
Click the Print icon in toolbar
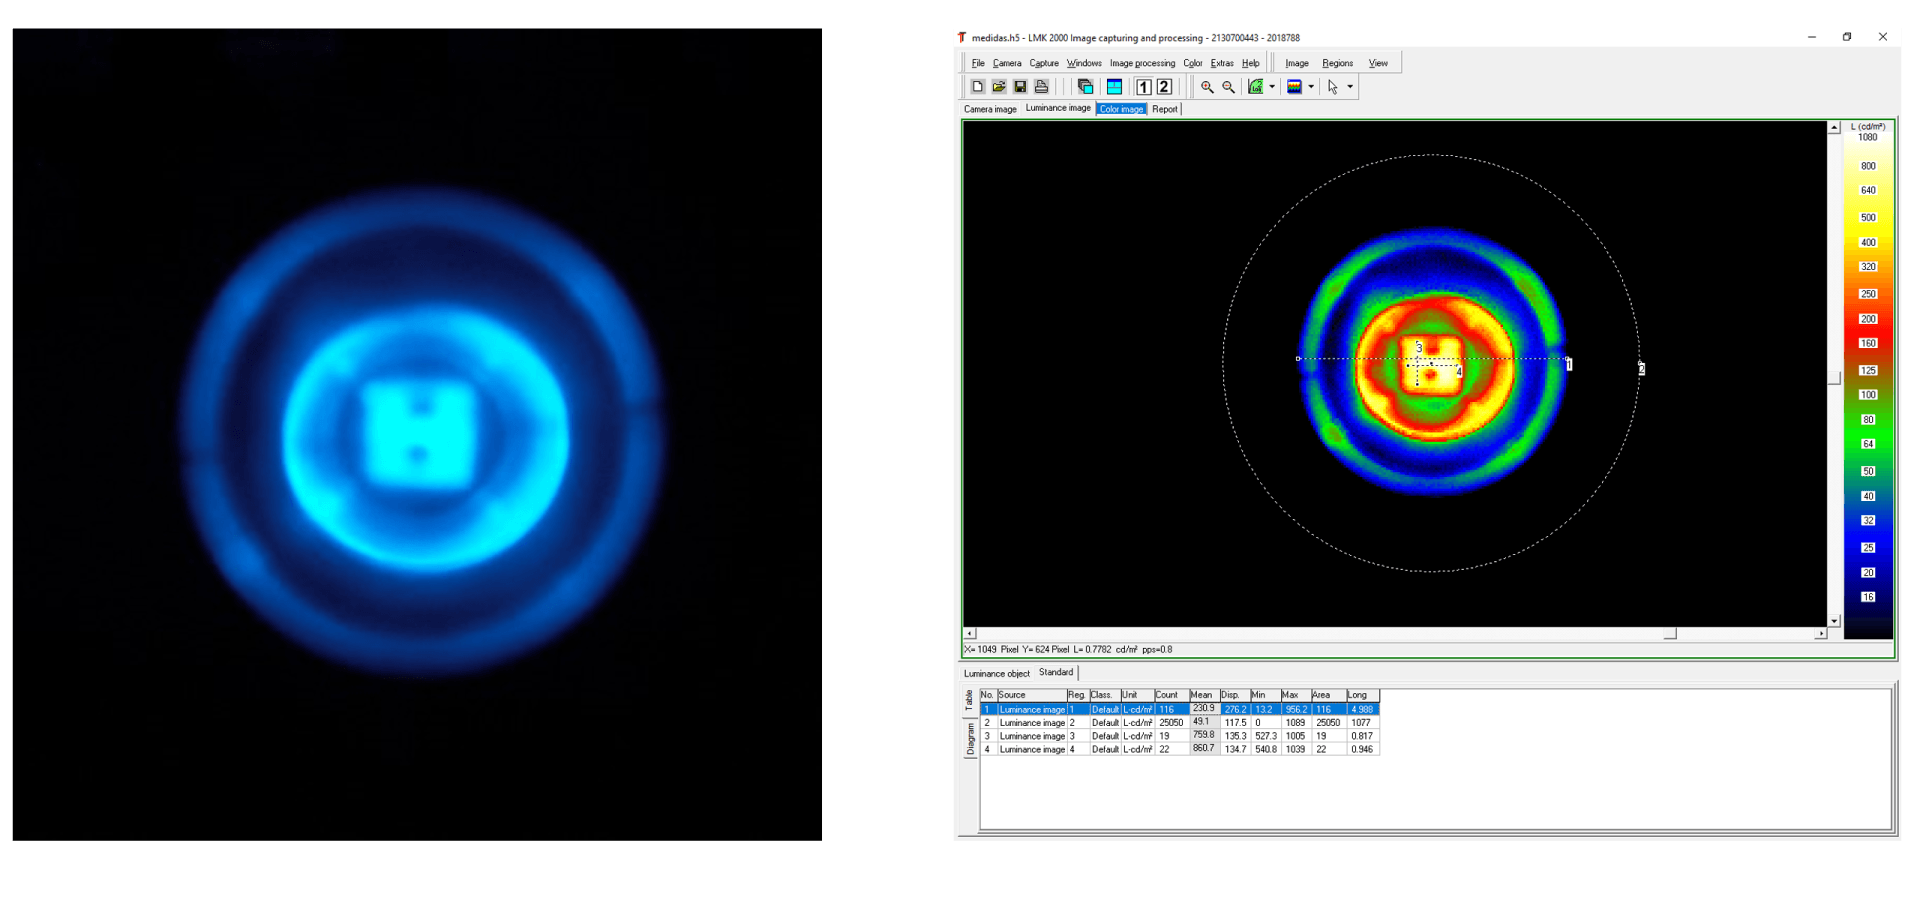[1041, 87]
